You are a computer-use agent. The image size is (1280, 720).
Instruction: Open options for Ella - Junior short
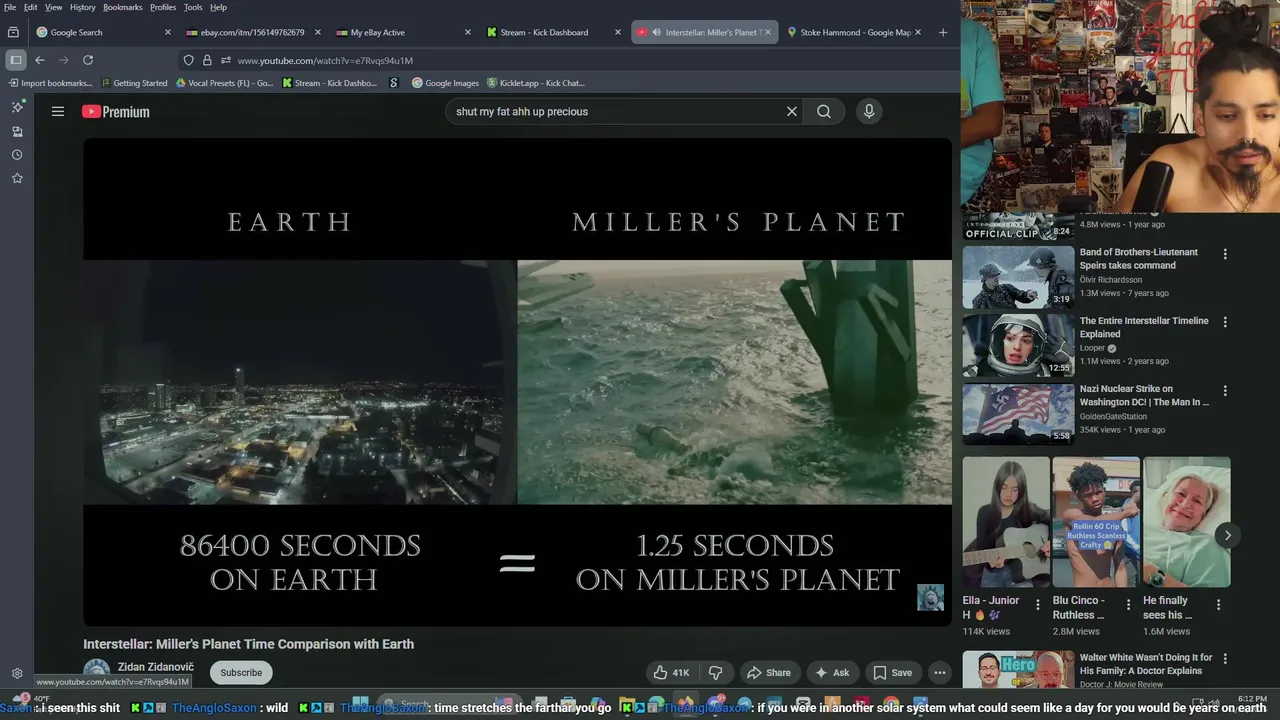coord(1038,605)
